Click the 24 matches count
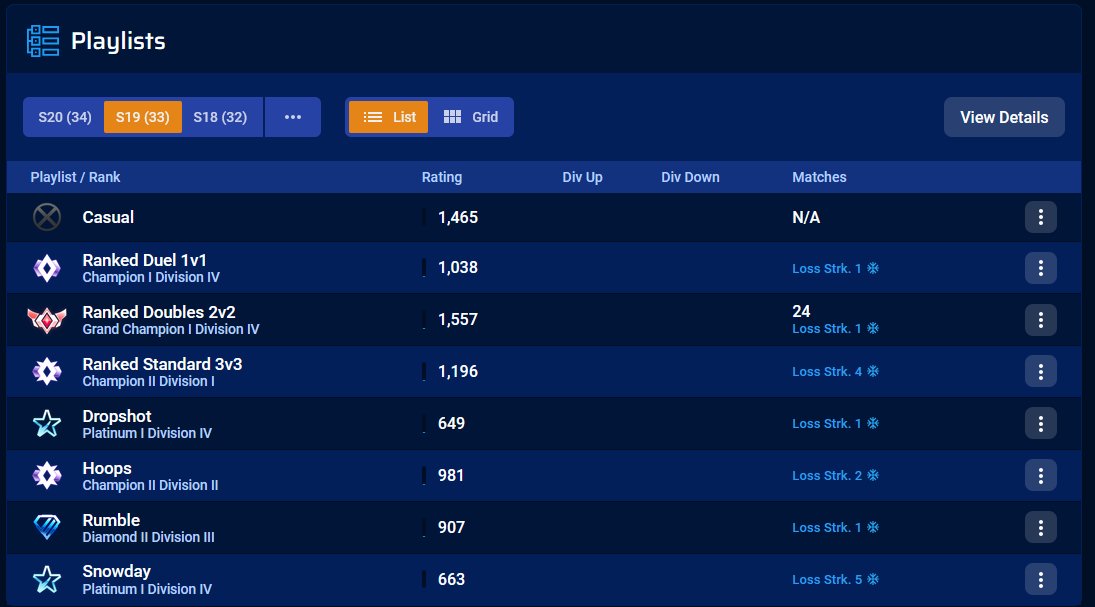1095x607 pixels. coord(801,311)
